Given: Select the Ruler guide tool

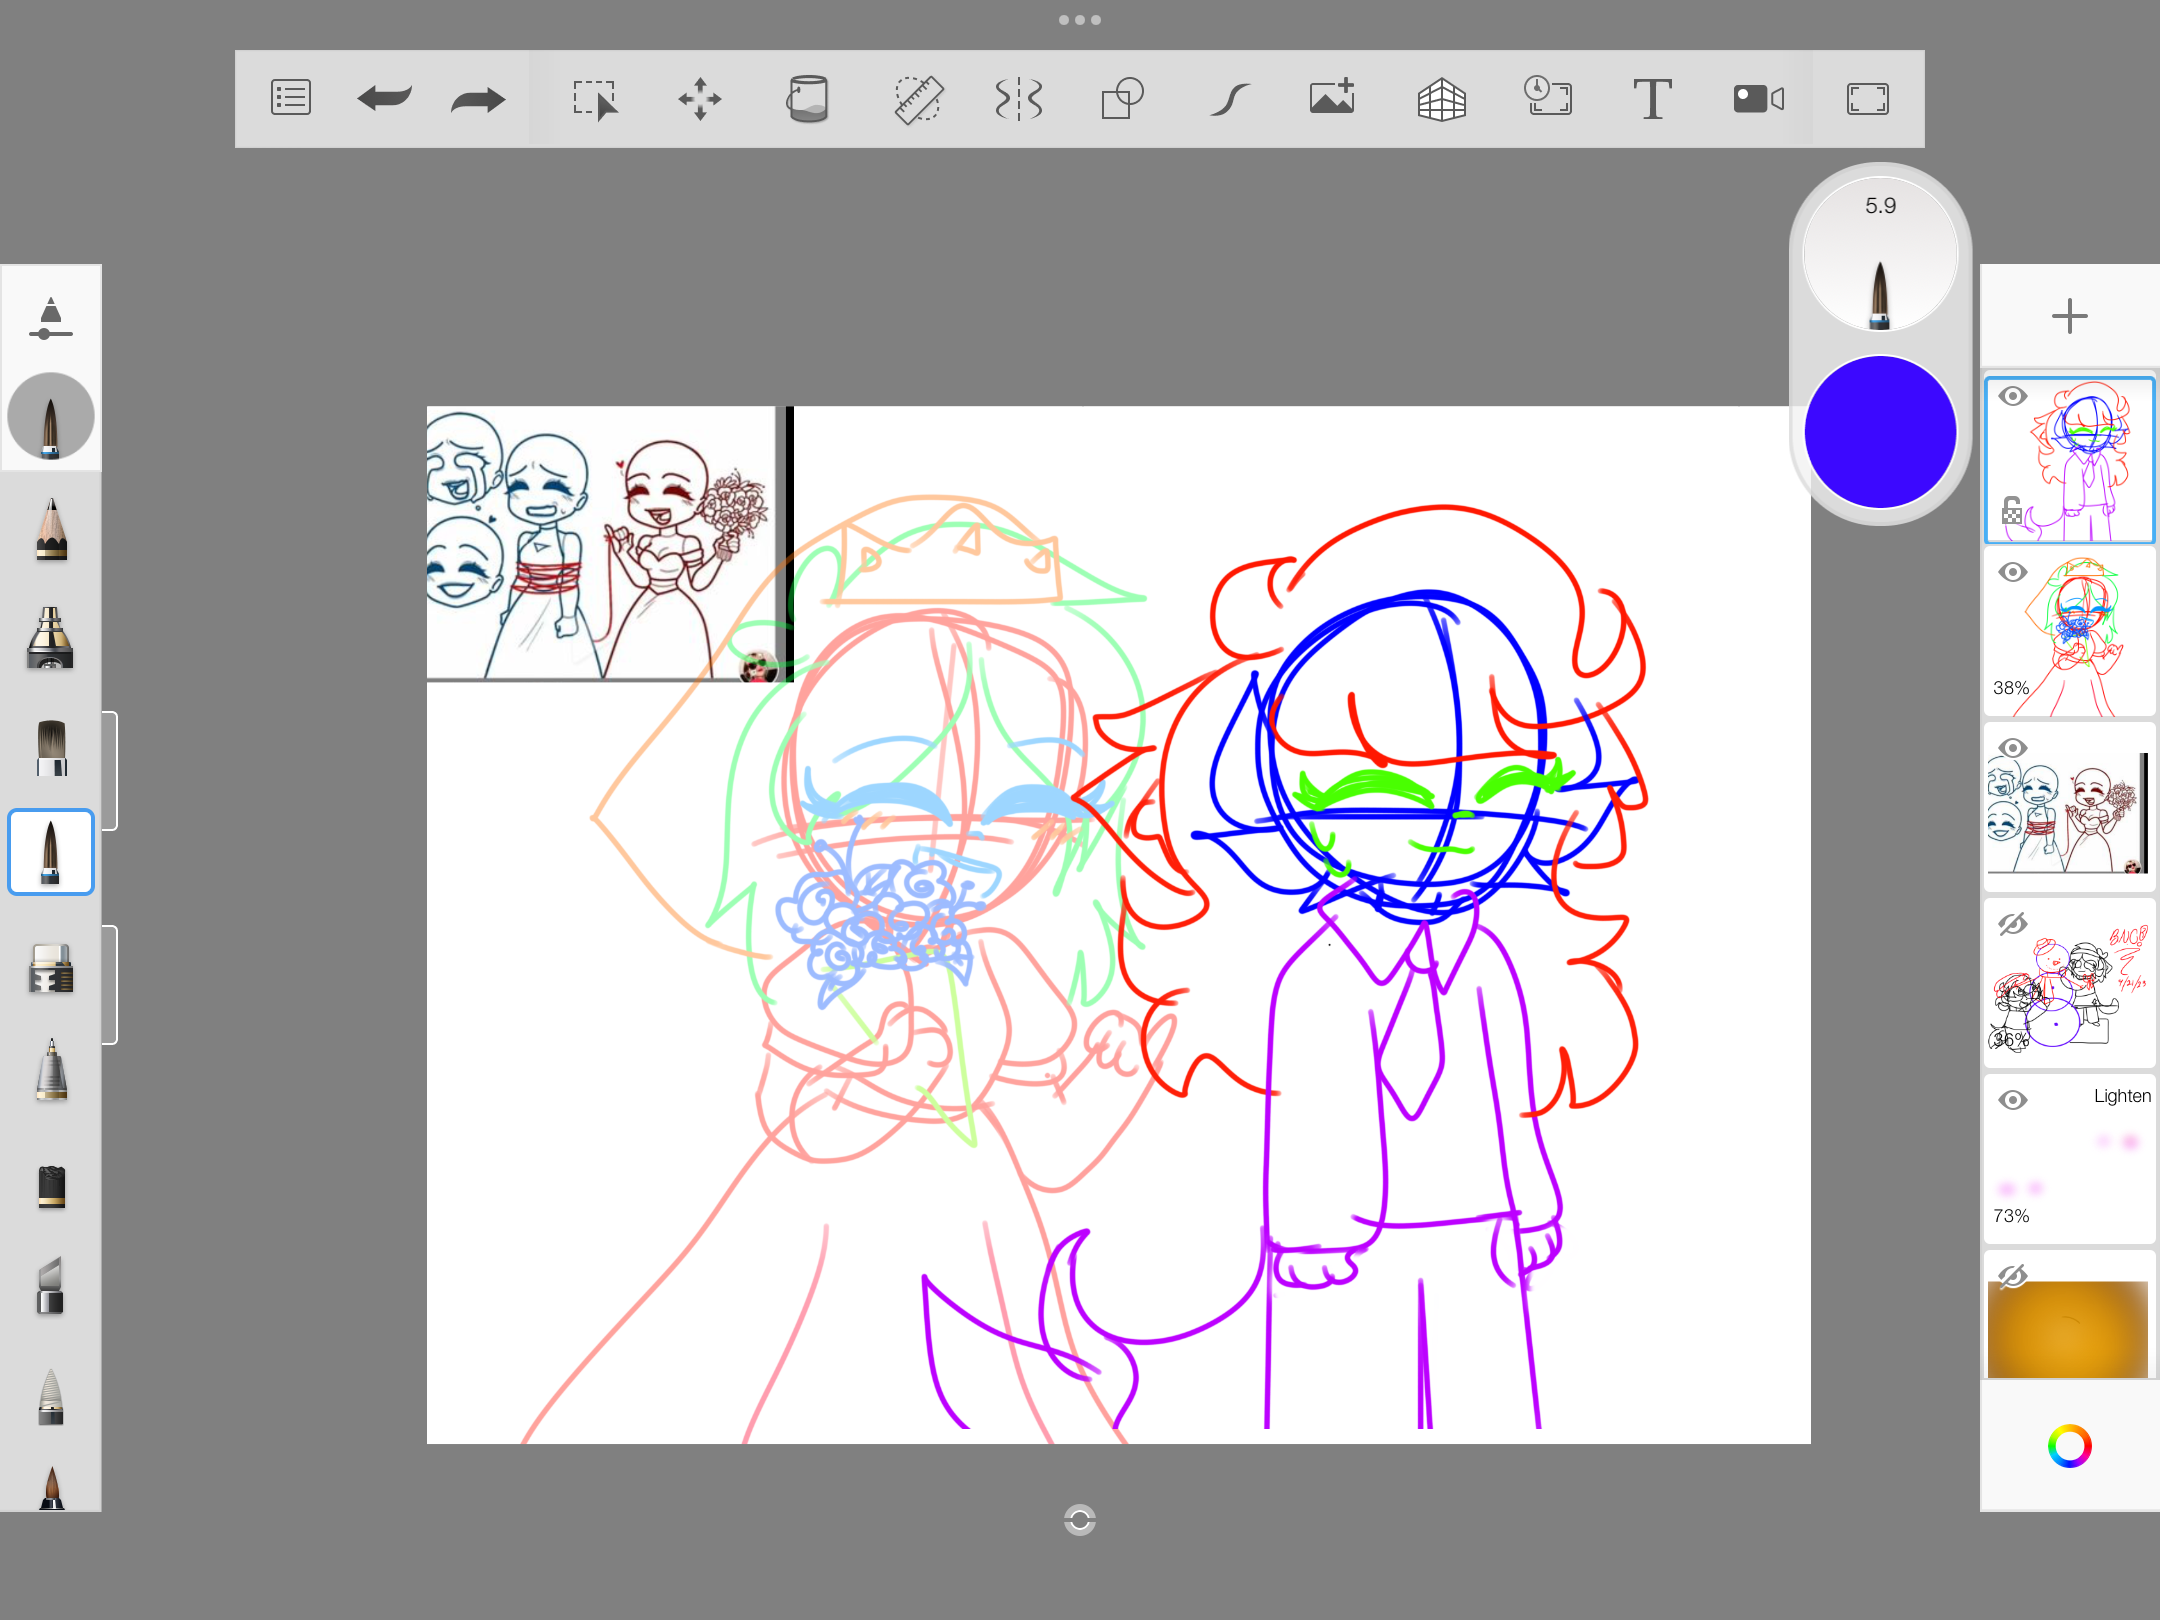Looking at the screenshot, I should 917,99.
